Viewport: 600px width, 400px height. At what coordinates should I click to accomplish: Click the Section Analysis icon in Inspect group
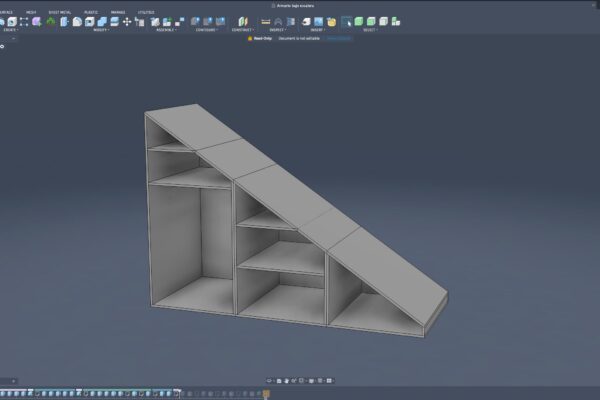coord(291,22)
